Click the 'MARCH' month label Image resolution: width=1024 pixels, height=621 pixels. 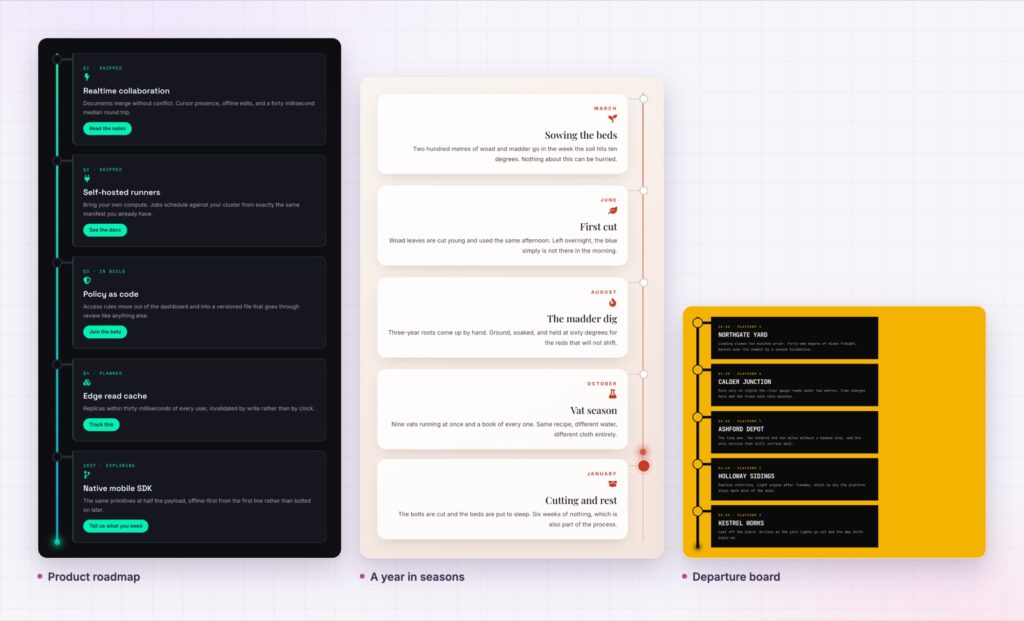605,108
